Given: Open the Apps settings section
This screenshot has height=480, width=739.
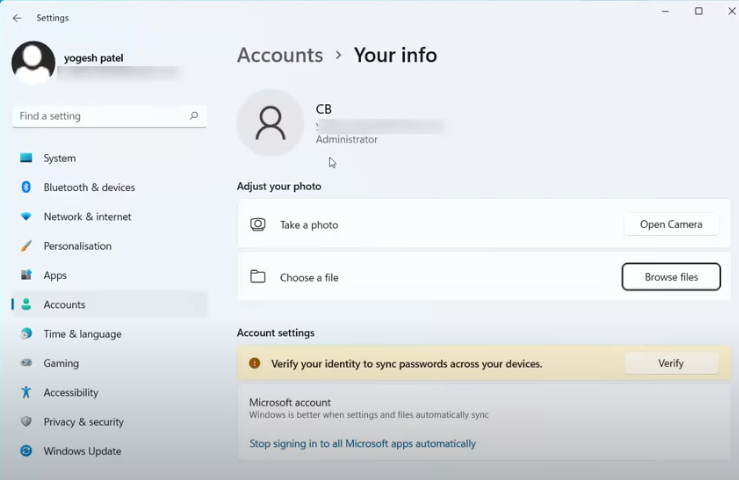Looking at the screenshot, I should pos(55,275).
